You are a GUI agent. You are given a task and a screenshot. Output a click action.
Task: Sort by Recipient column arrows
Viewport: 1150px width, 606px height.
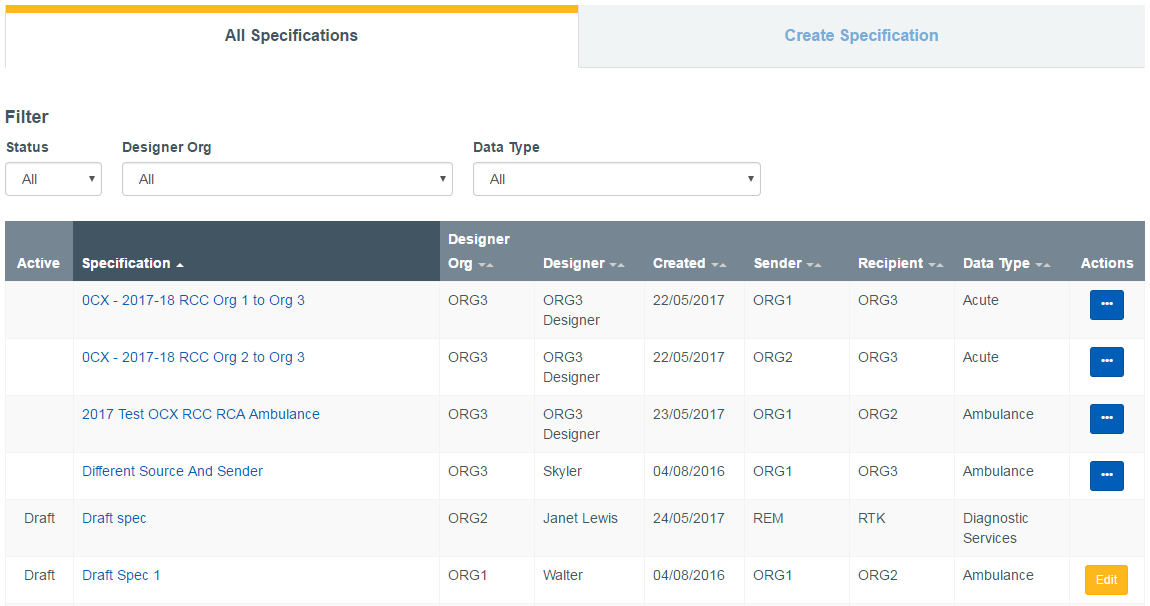point(935,265)
